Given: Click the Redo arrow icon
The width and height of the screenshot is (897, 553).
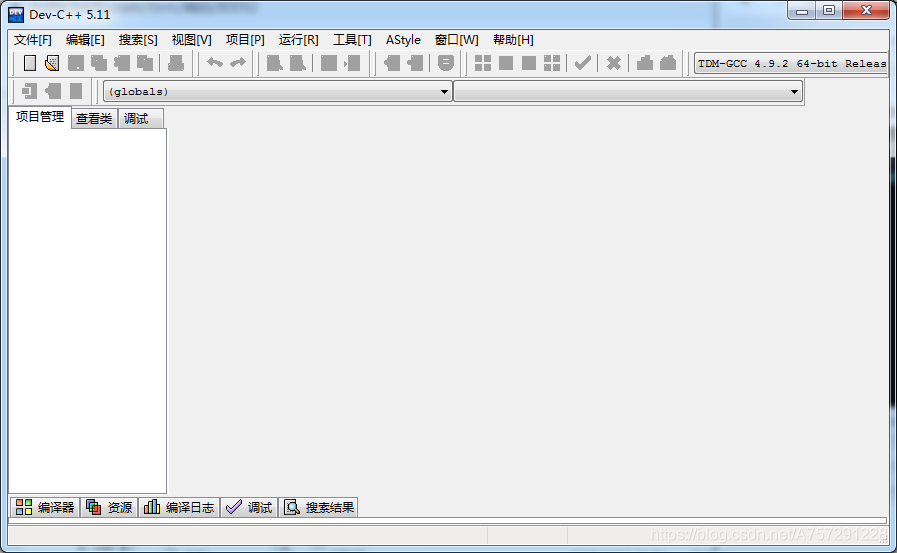Looking at the screenshot, I should (x=238, y=62).
